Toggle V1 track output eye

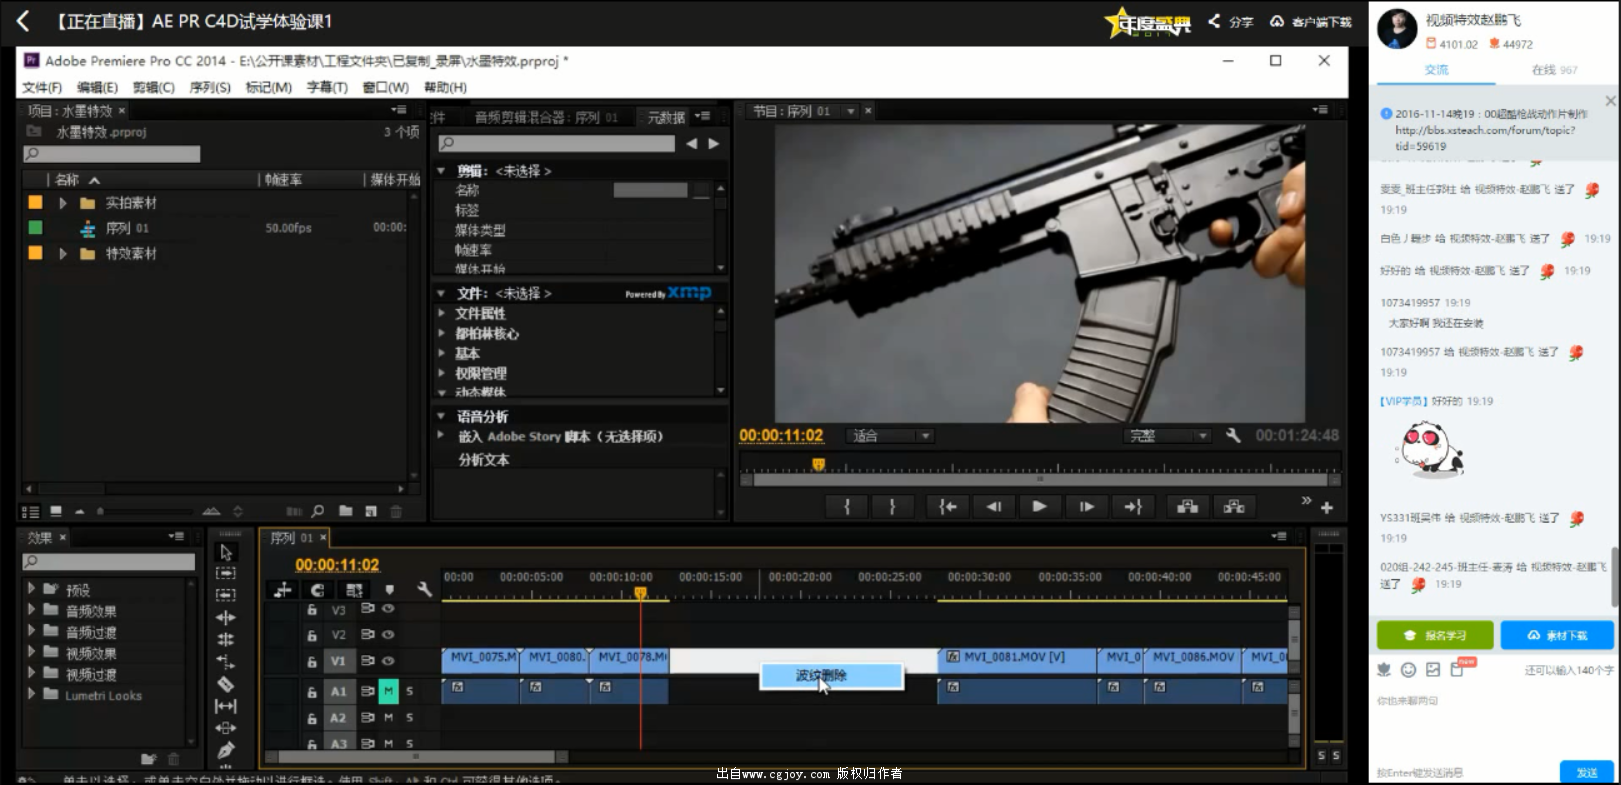pyautogui.click(x=388, y=661)
